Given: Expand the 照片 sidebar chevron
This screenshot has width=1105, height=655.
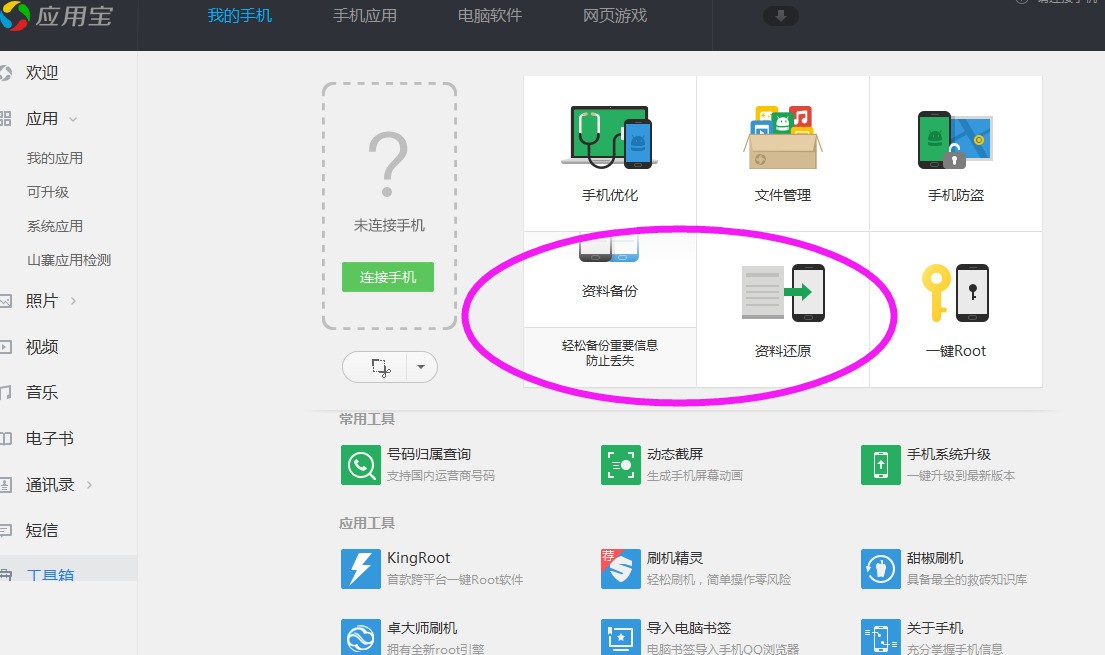Looking at the screenshot, I should coord(73,301).
